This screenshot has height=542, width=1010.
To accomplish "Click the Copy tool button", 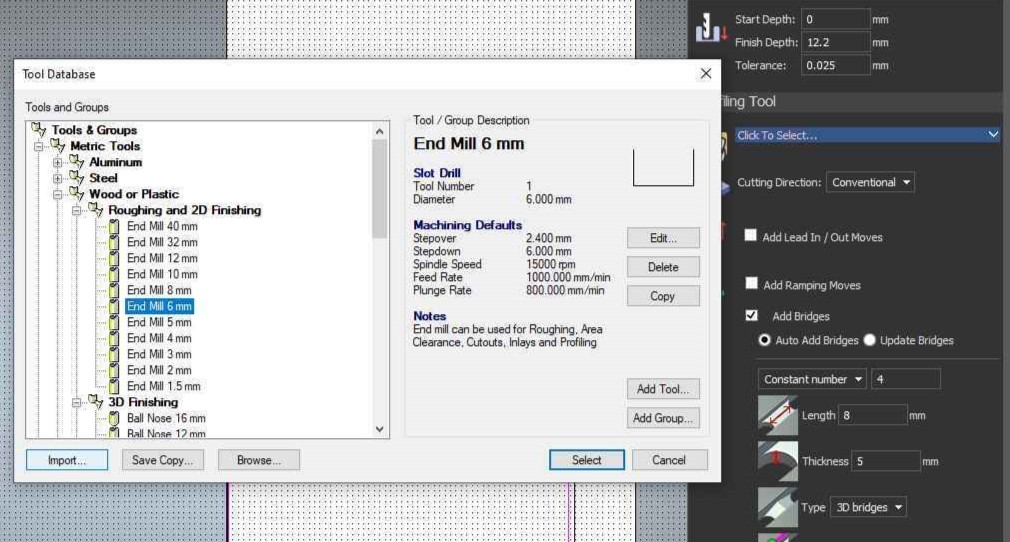I will [663, 296].
